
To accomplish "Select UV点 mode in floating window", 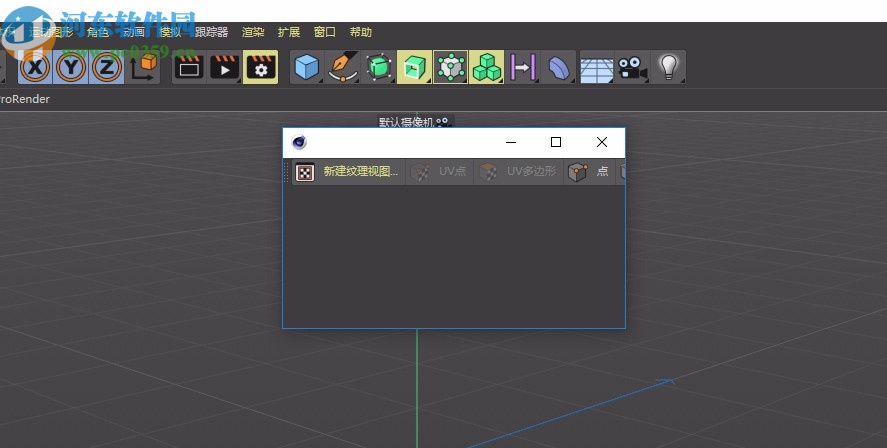I will [x=440, y=171].
